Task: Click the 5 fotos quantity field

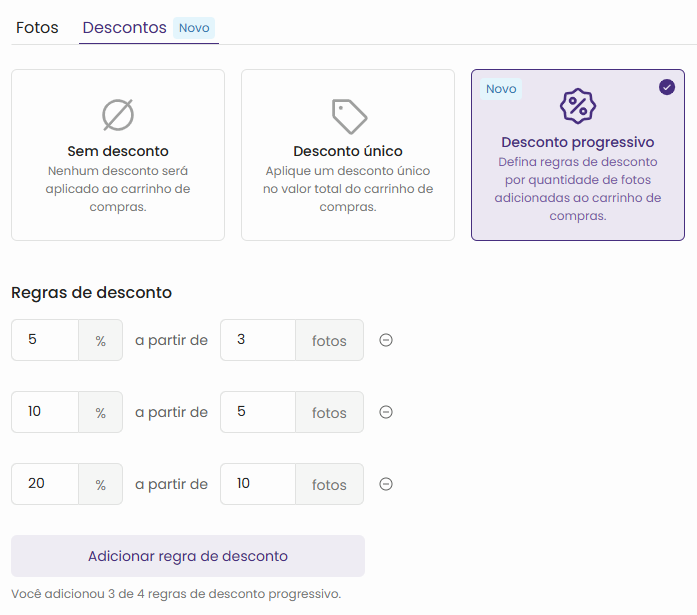Action: (257, 412)
